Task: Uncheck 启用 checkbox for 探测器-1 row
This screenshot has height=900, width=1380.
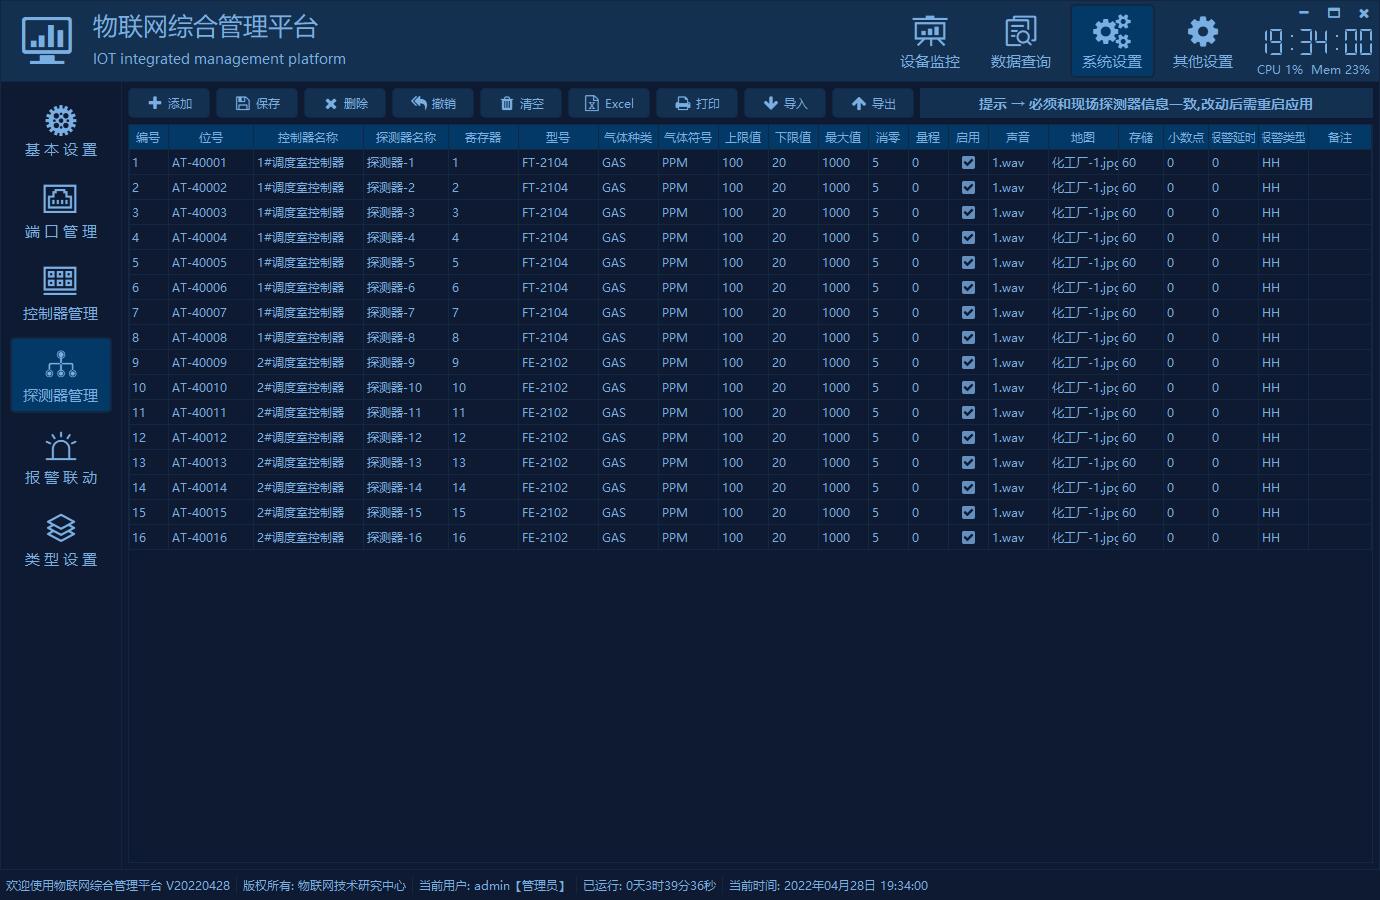Action: tap(968, 162)
